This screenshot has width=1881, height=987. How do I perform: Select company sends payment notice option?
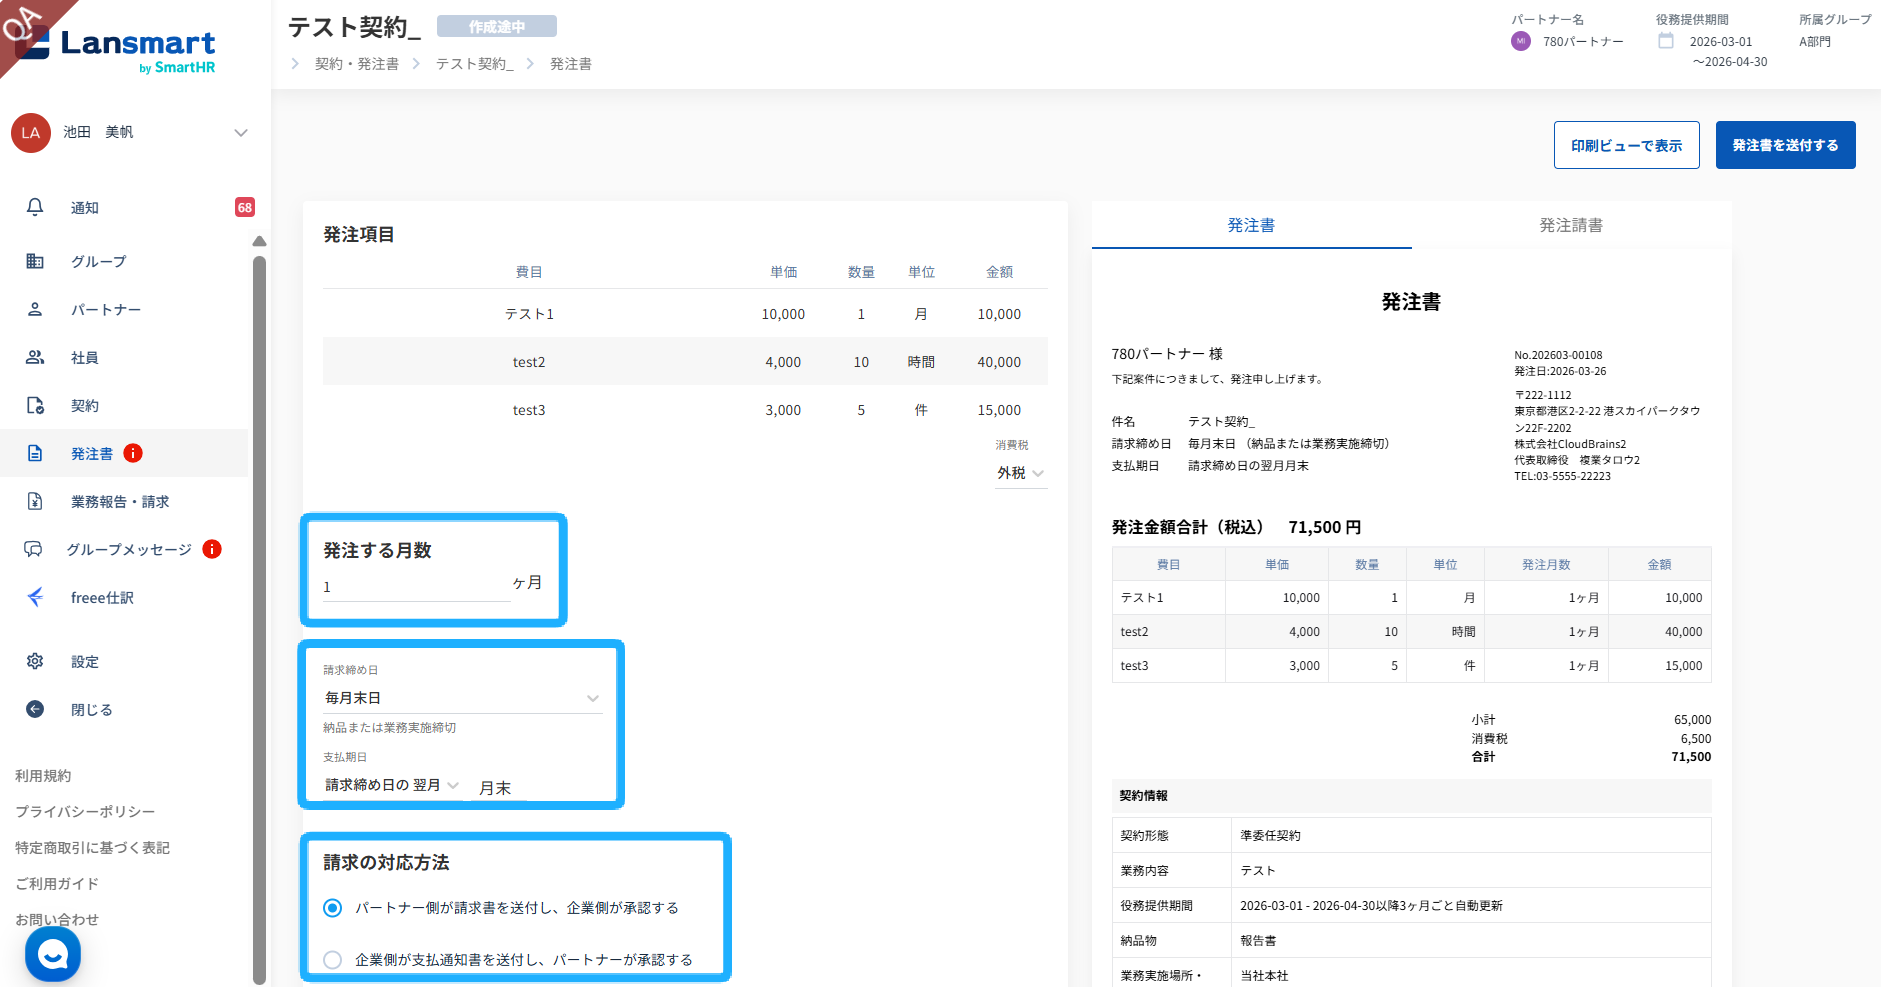(333, 960)
